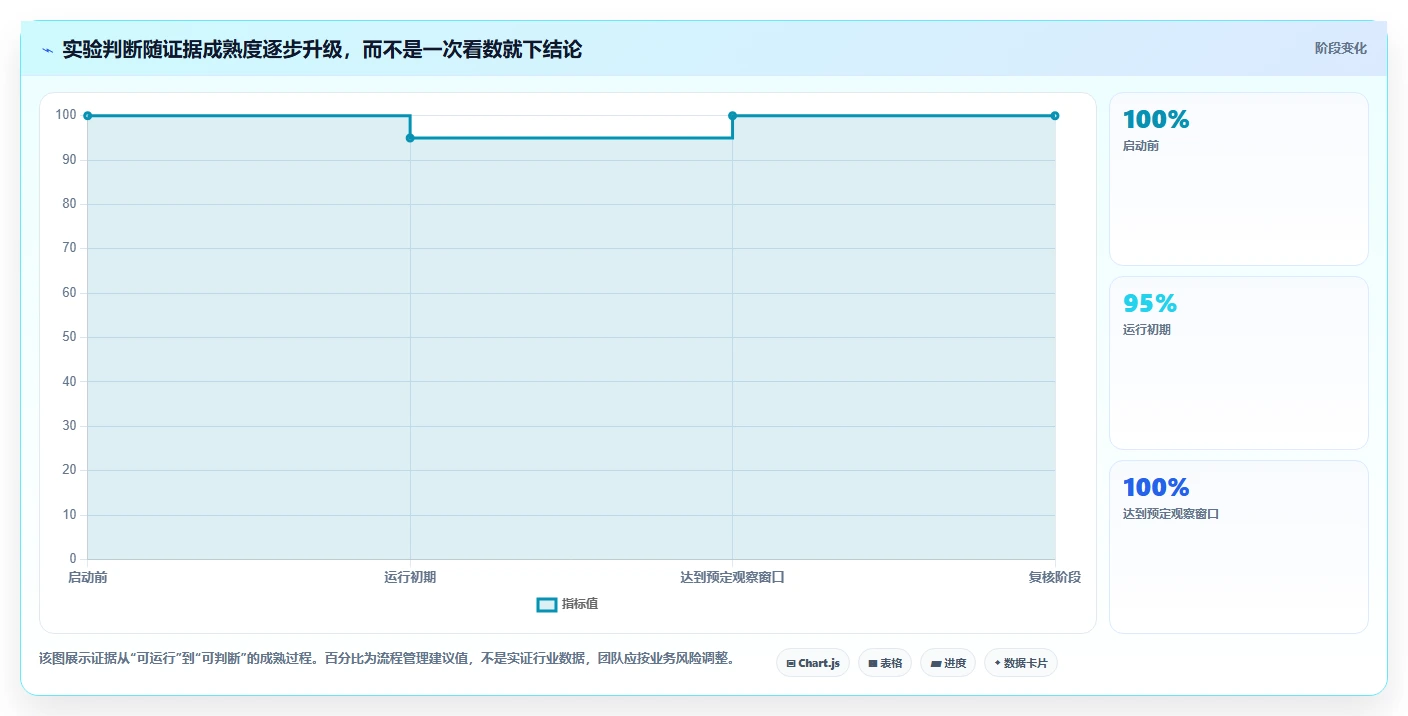This screenshot has height=716, width=1408.
Task: Click the 运行初期 data point at 95
Action: (x=410, y=138)
